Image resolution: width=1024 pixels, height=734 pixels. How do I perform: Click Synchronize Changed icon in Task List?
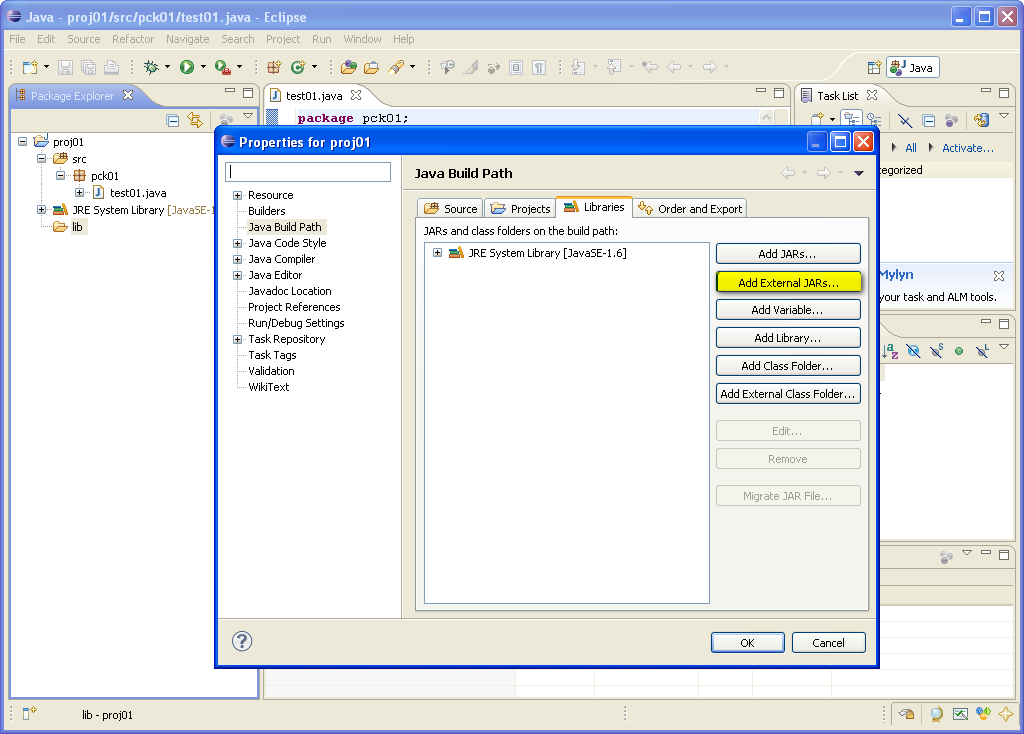pos(981,120)
